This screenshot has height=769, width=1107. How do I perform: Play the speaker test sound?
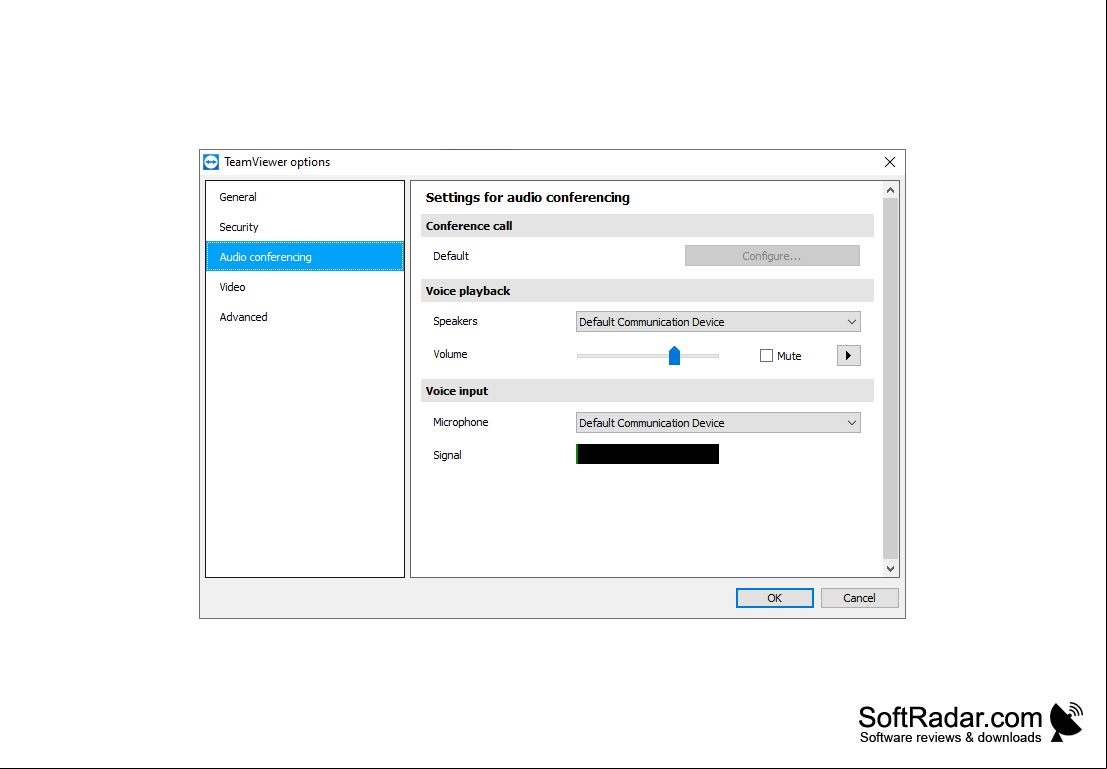pyautogui.click(x=849, y=355)
